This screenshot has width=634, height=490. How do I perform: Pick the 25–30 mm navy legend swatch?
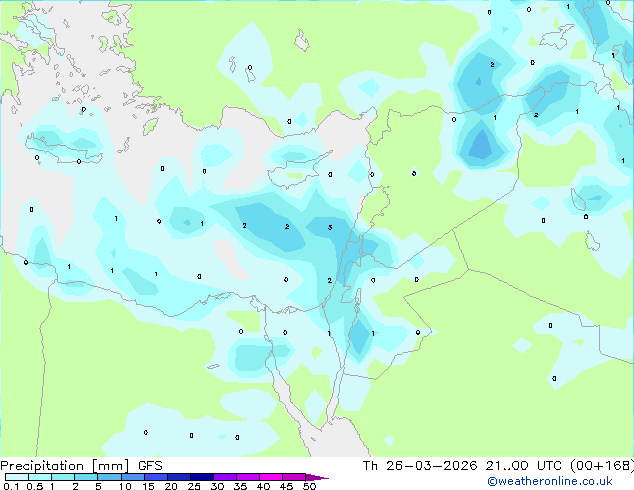(x=202, y=477)
